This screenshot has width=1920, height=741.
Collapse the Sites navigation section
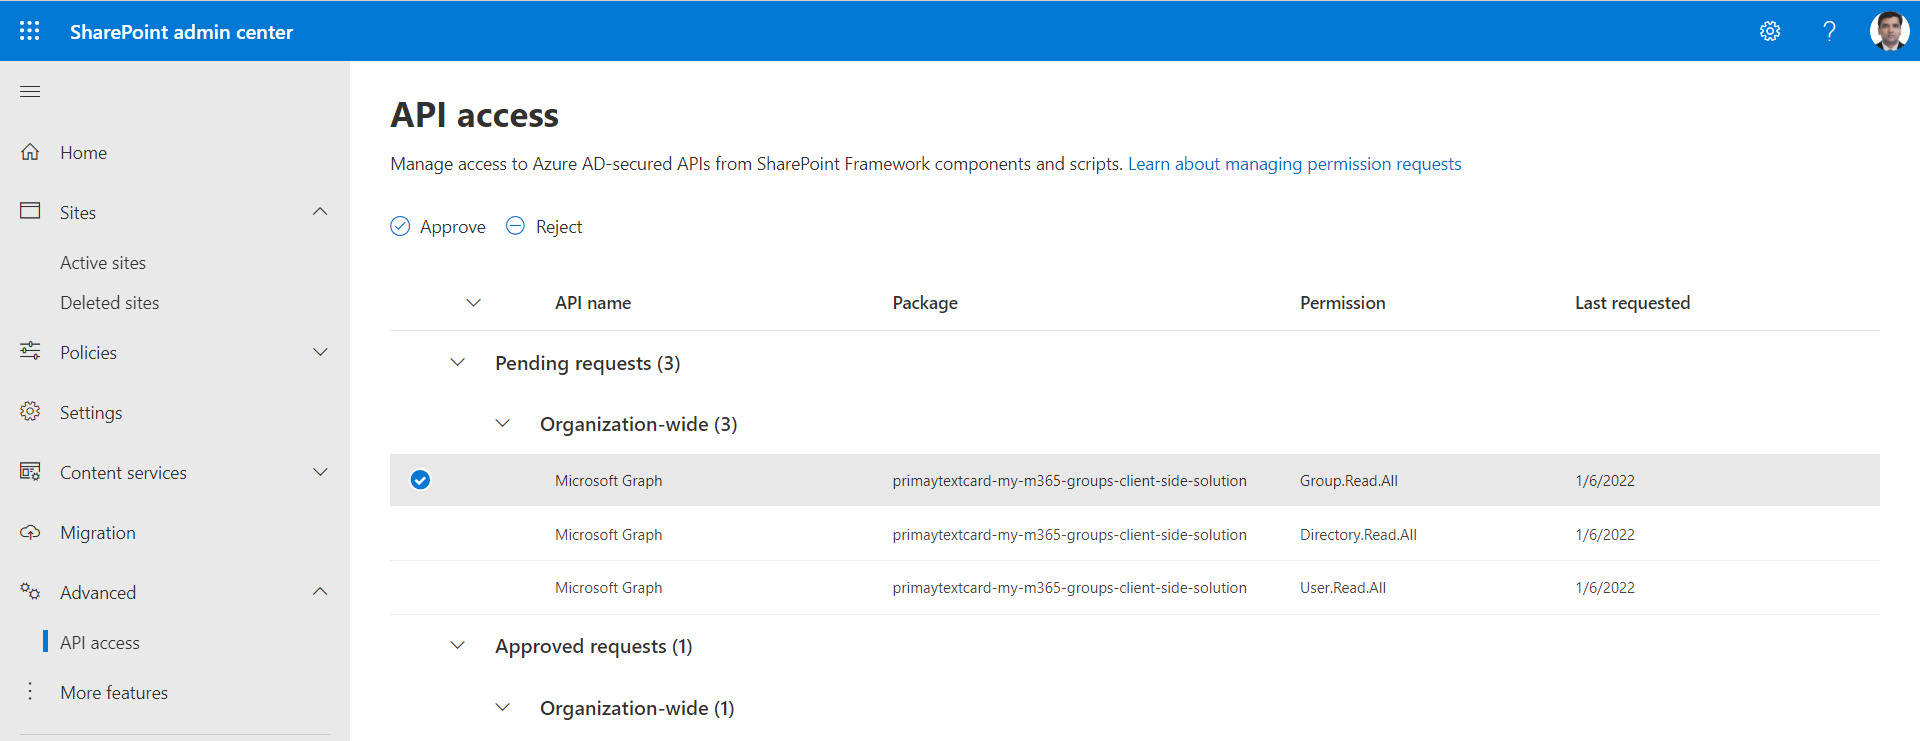click(320, 212)
